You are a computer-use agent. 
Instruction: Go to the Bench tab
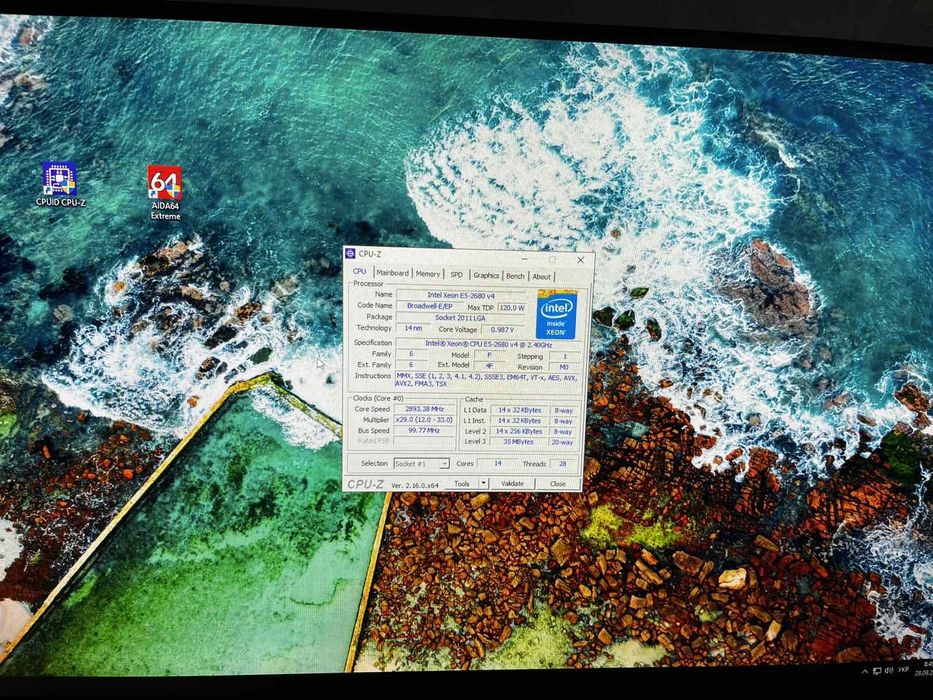pyautogui.click(x=515, y=276)
